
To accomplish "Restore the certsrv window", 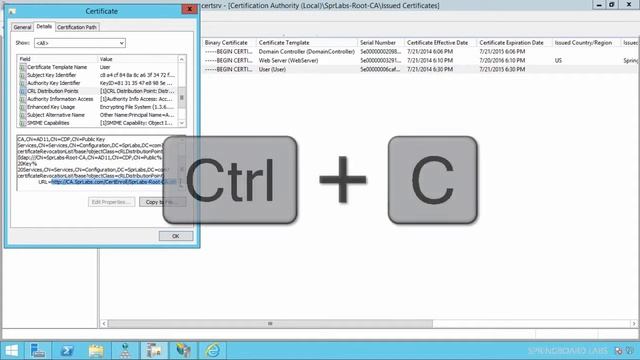I will (611, 5).
